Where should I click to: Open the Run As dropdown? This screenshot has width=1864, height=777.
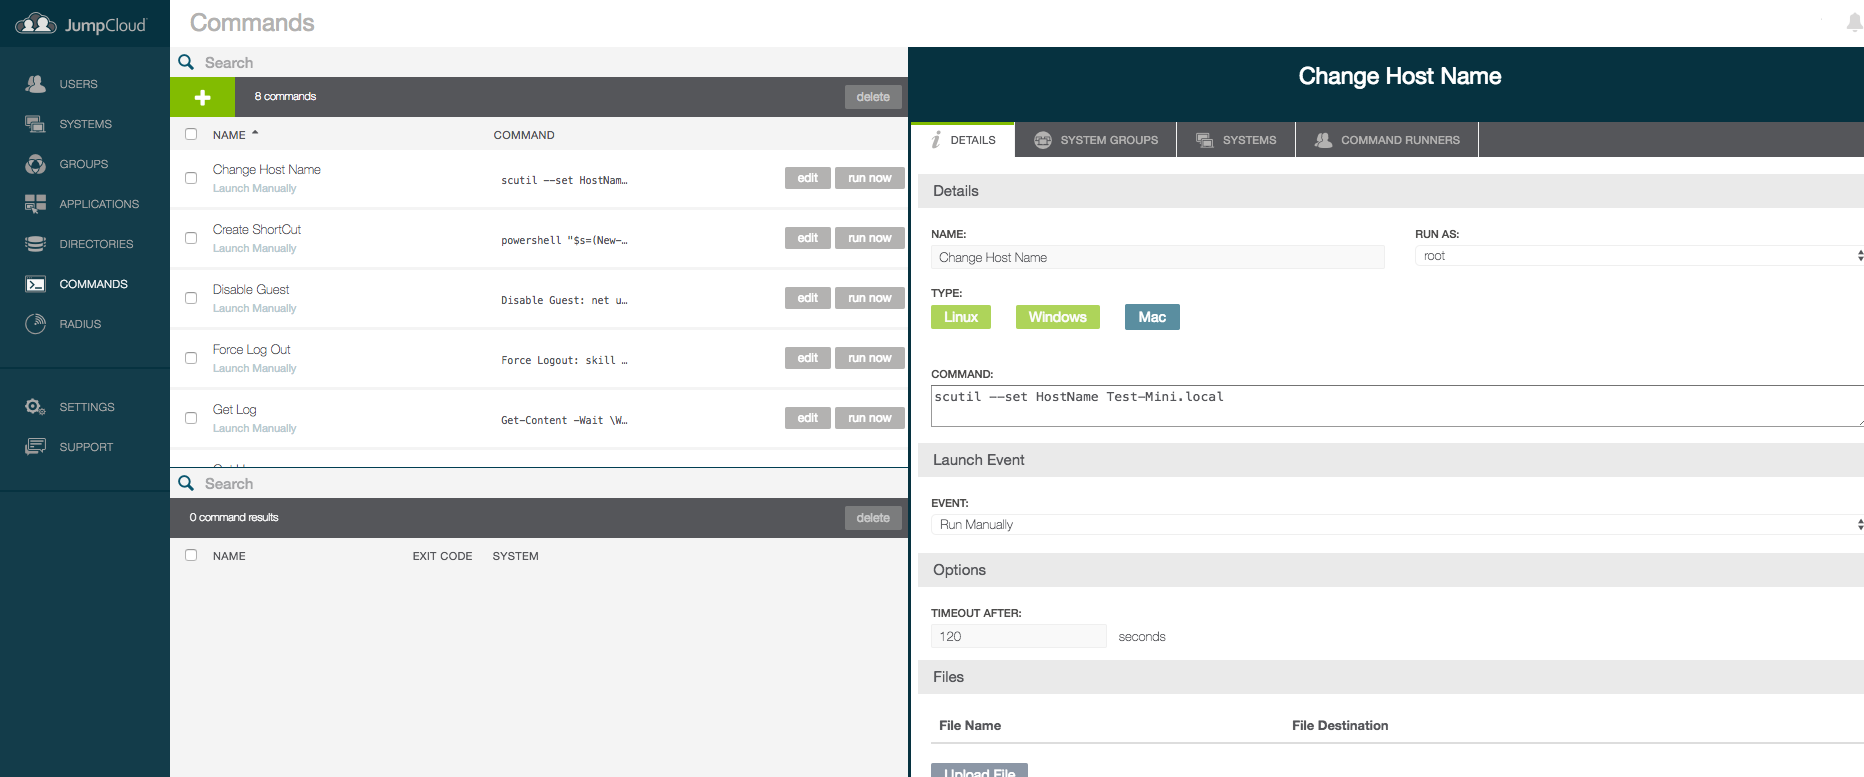pos(1638,256)
